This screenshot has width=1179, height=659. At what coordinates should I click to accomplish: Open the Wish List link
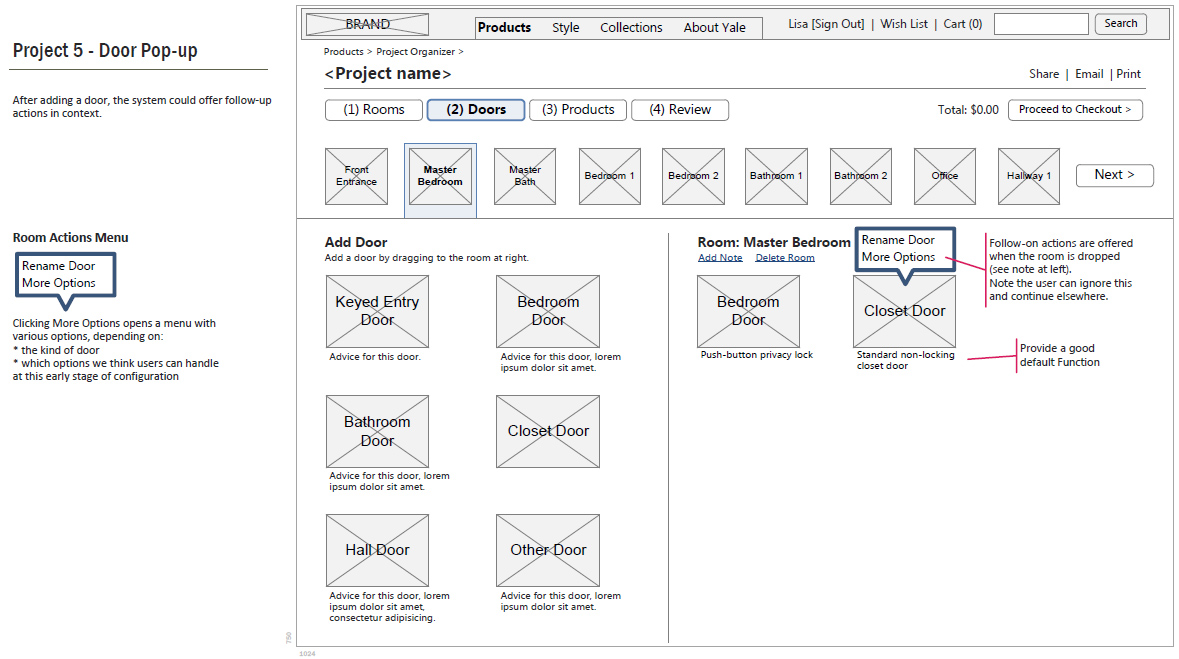[904, 24]
